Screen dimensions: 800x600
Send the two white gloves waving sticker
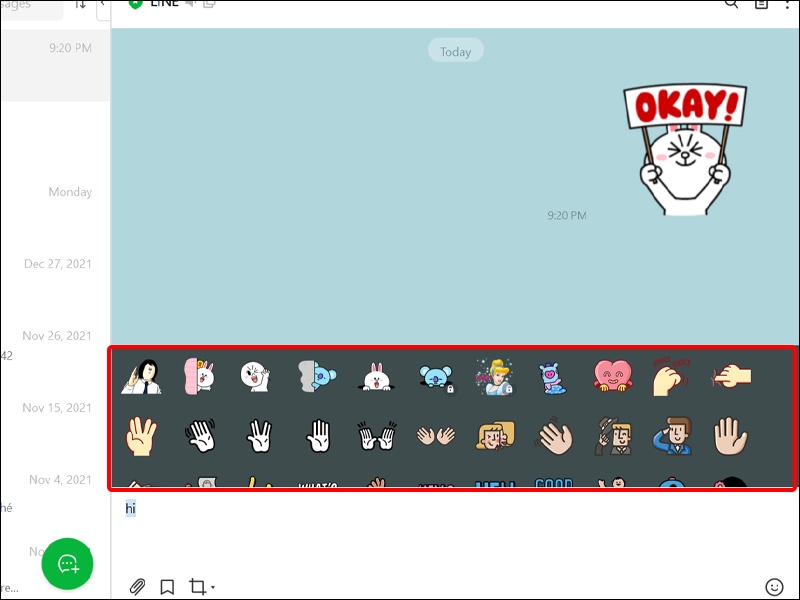point(377,436)
